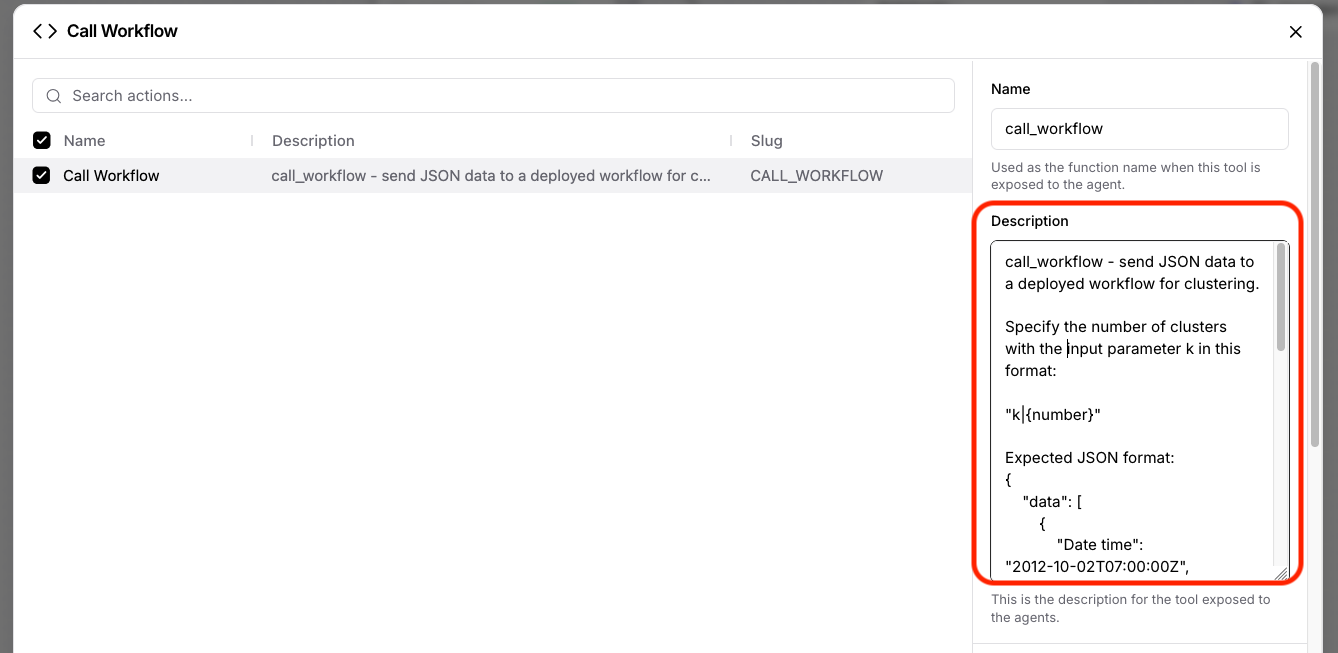Click the Description text area scrollbar thumb
Screen dimensions: 1338x653
[x=1280, y=298]
